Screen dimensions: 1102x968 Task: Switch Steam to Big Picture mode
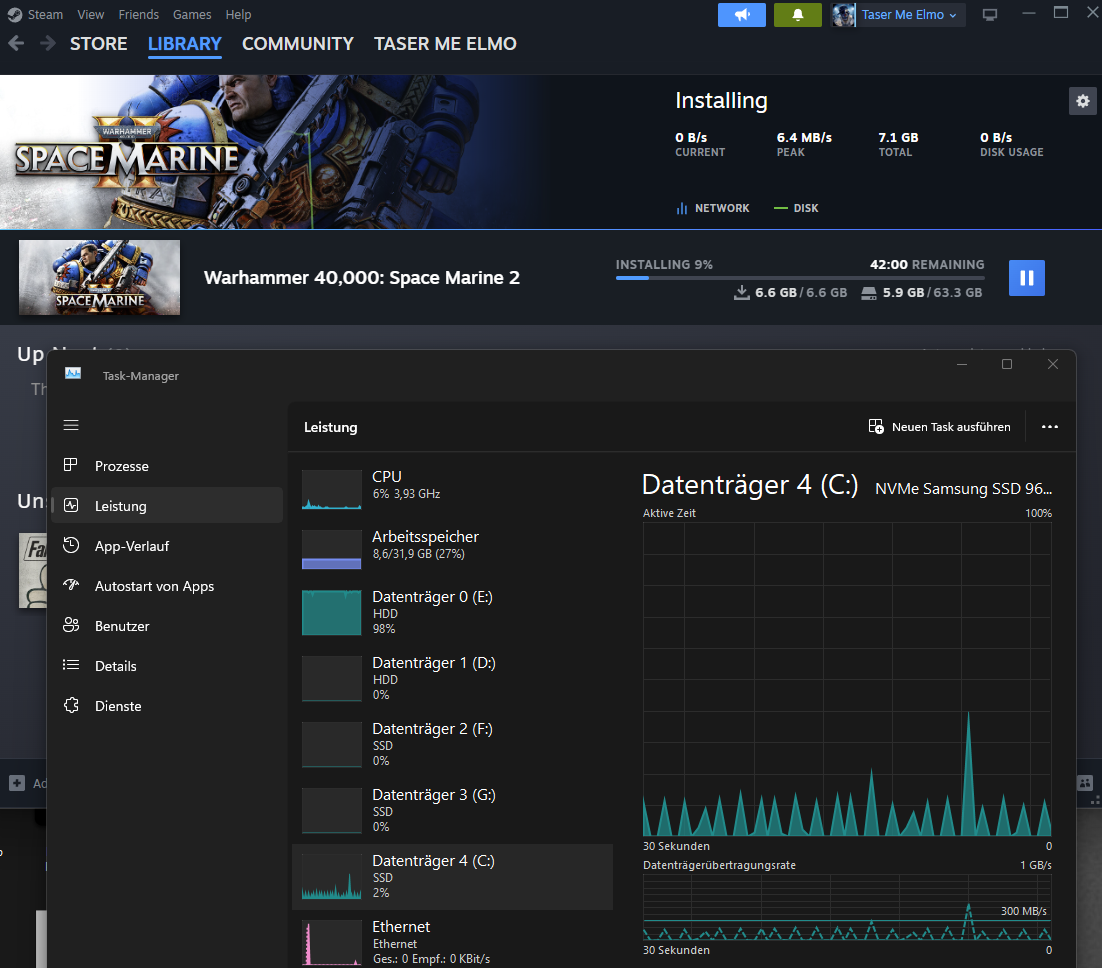click(990, 15)
